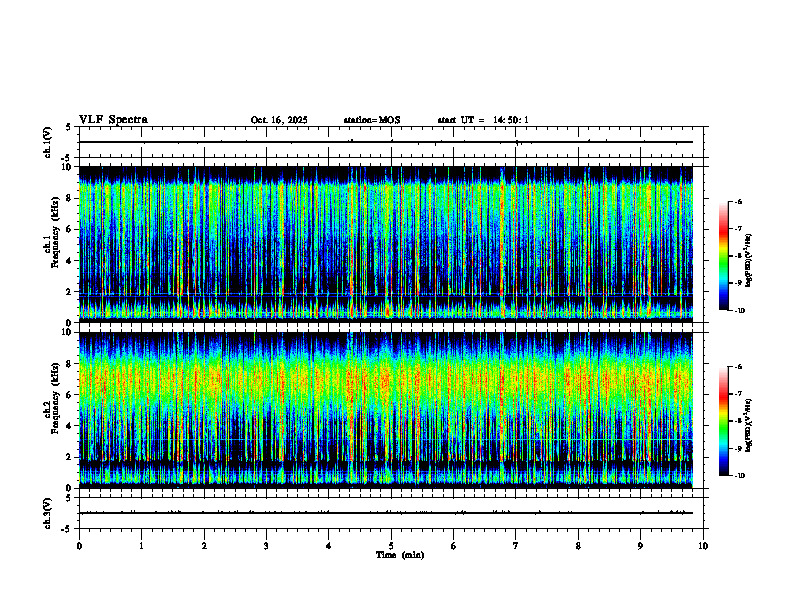This screenshot has height=612, width=792.
Task: Click the ch.1 spectrogram at 6 kHz
Action: pyautogui.click(x=385, y=229)
